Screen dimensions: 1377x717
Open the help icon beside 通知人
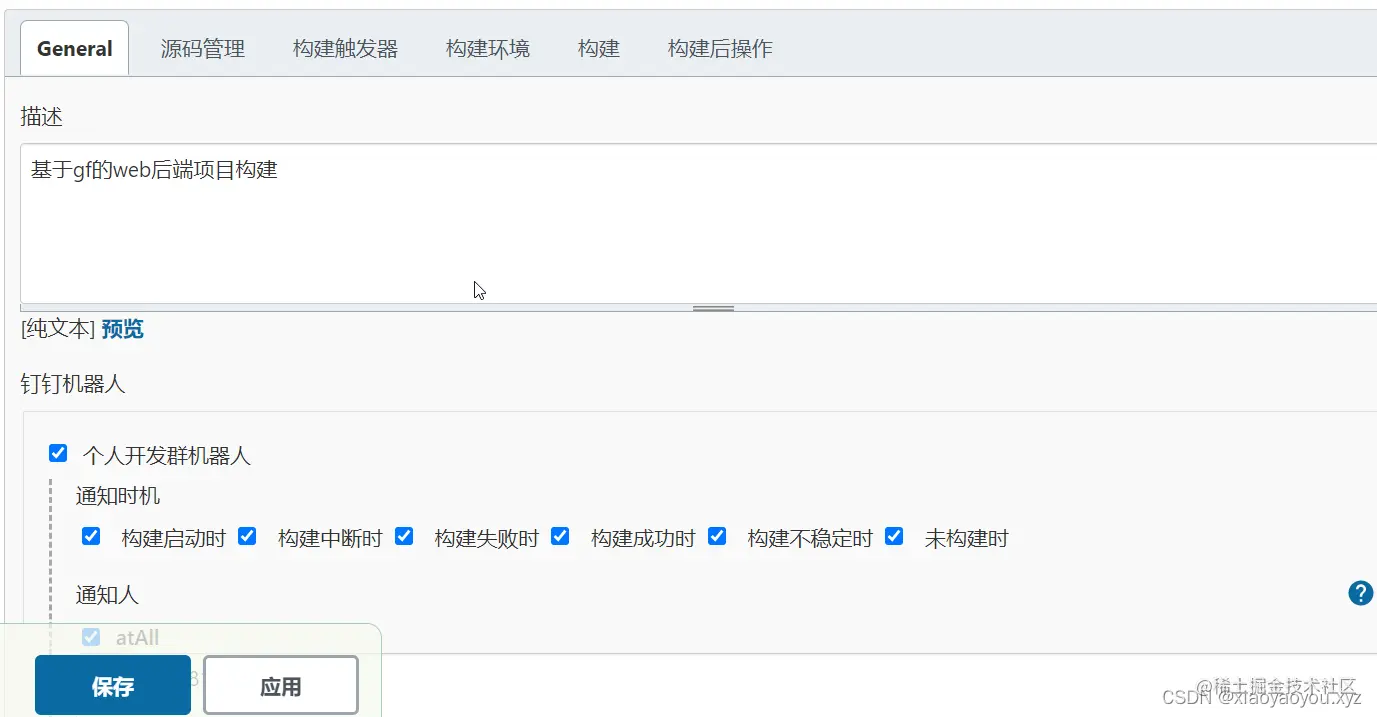click(x=1360, y=593)
